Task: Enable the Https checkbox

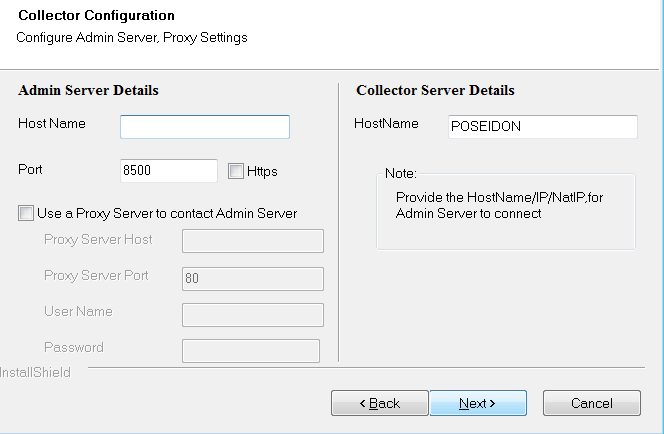Action: [236, 171]
